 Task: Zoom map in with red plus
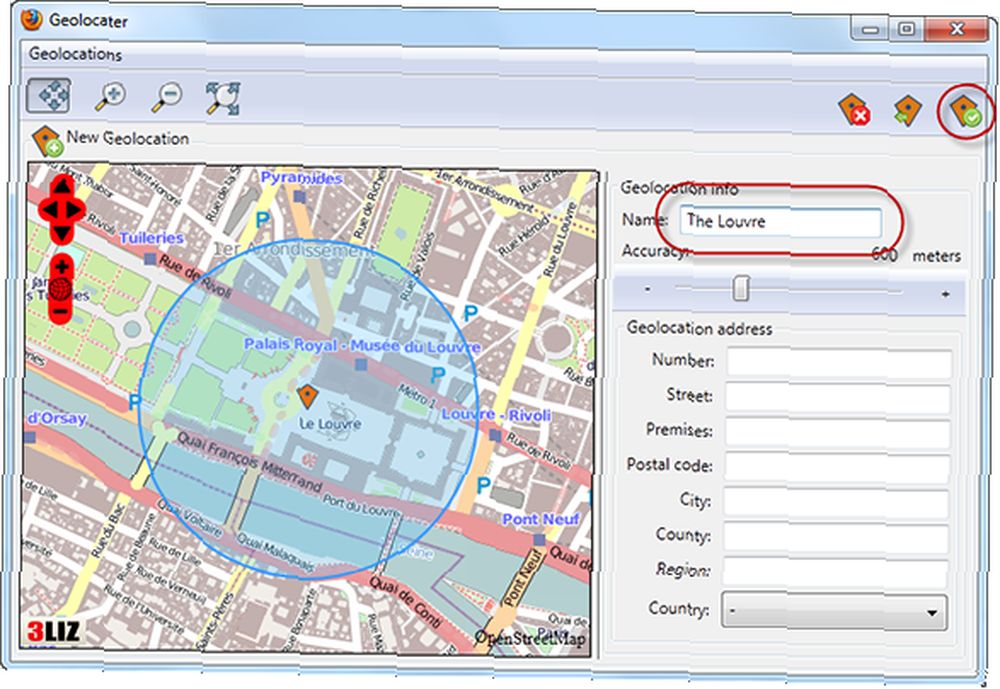(62, 267)
